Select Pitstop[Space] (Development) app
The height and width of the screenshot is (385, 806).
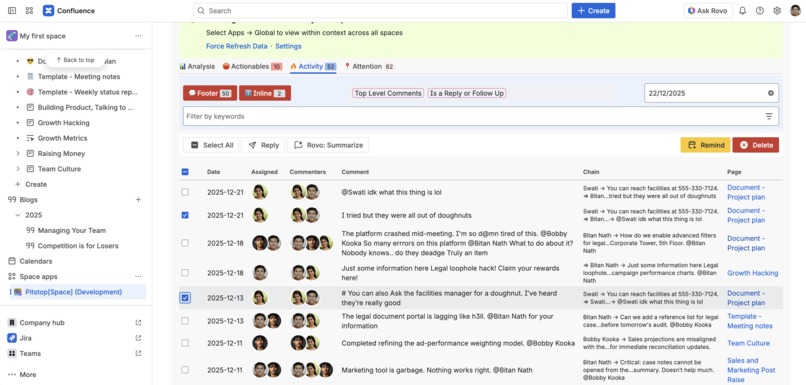(x=78, y=292)
